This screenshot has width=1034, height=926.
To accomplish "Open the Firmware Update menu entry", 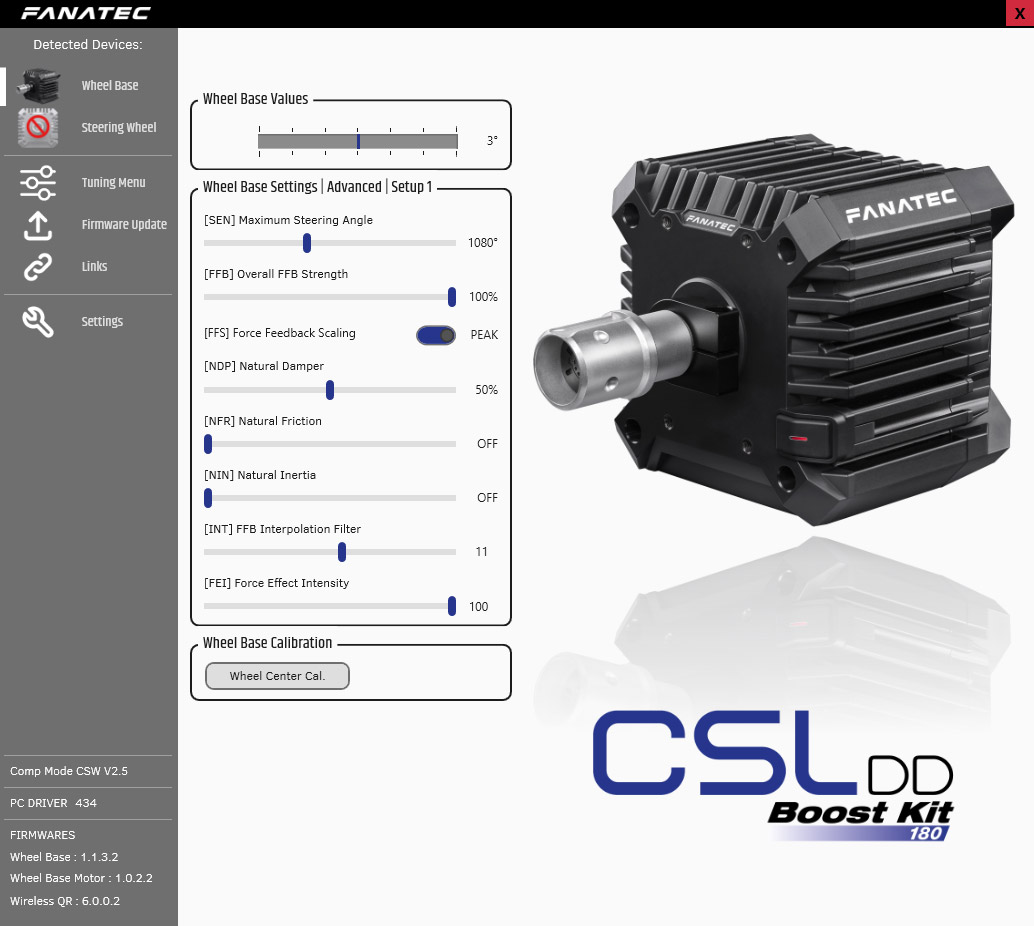I will pos(124,225).
